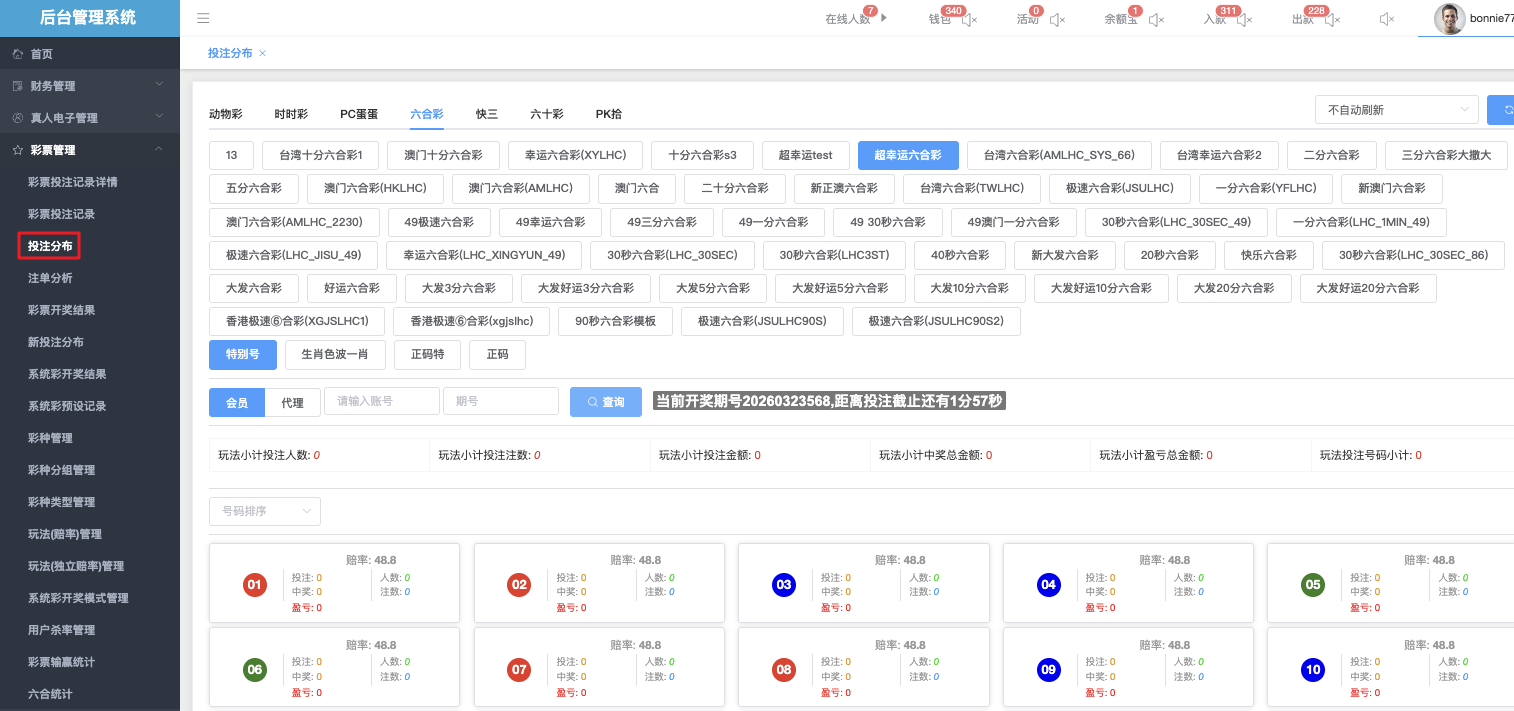Select the 澳门六合彩(HKLHC) lottery button

coord(375,188)
